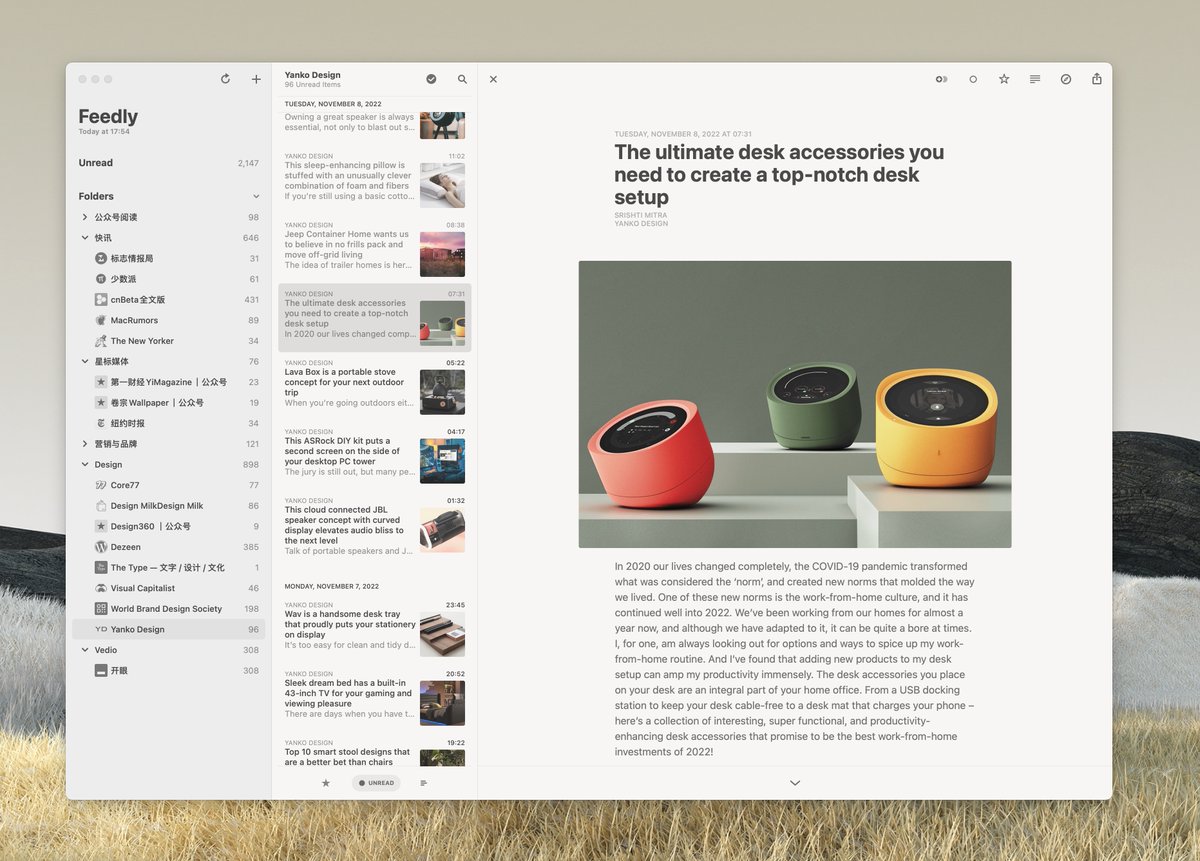The image size is (1200, 861).
Task: Open The Type feed
Action: (x=168, y=568)
